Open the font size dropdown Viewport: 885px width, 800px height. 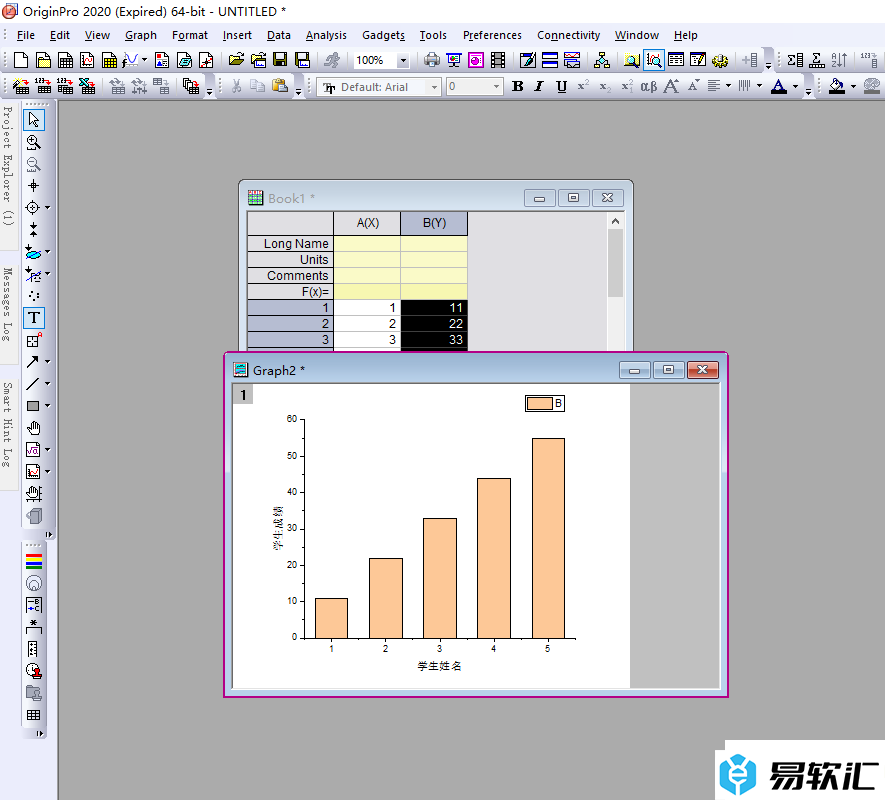pos(496,87)
